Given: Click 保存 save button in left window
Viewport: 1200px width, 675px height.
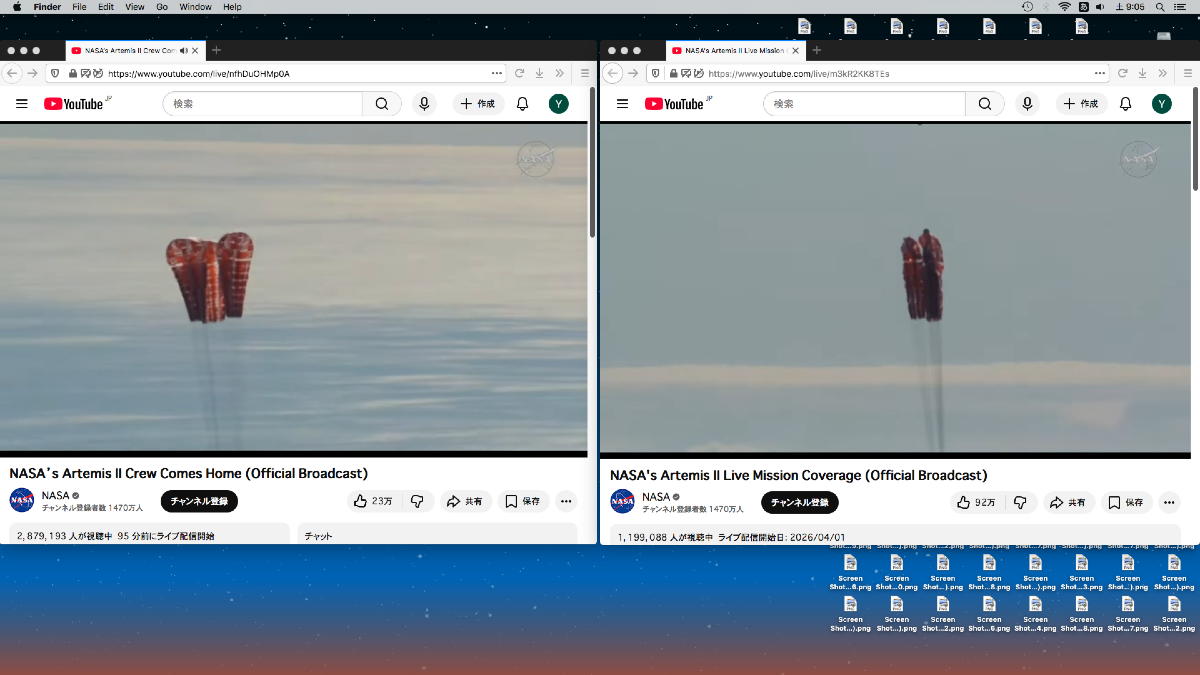Looking at the screenshot, I should click(523, 501).
